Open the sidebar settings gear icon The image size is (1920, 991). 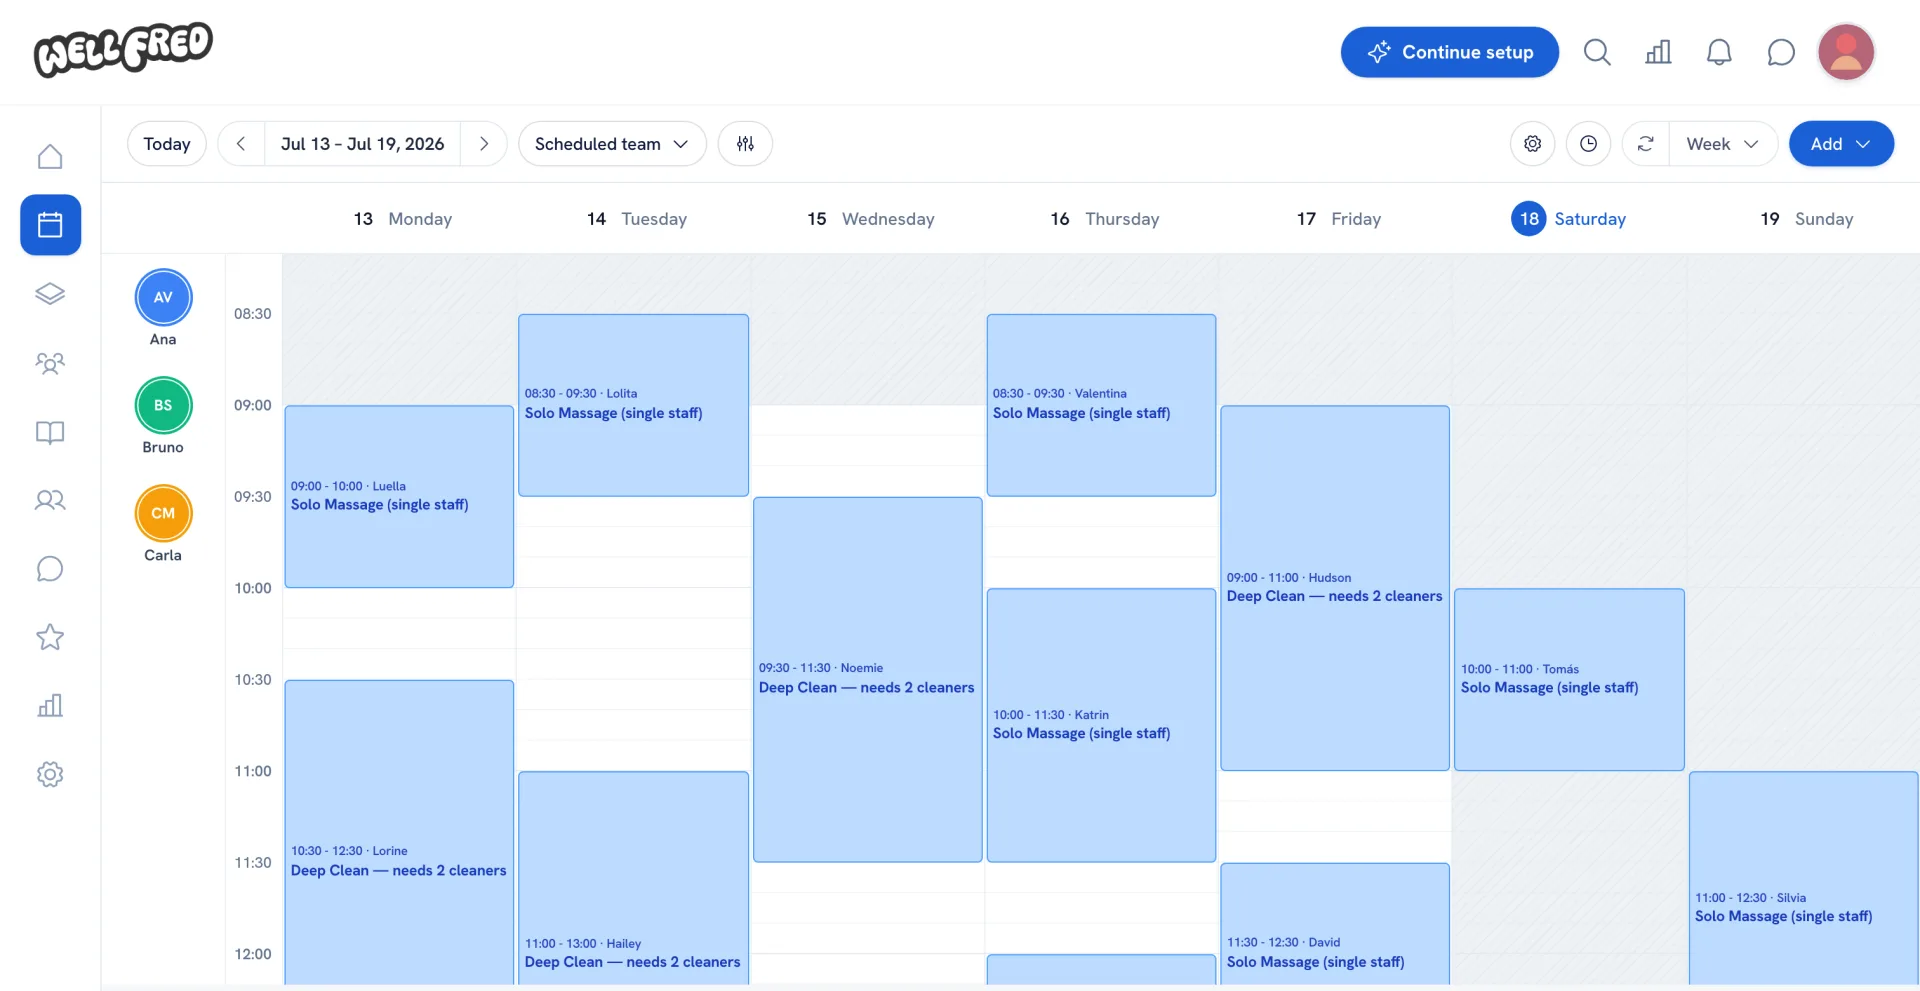tap(50, 774)
